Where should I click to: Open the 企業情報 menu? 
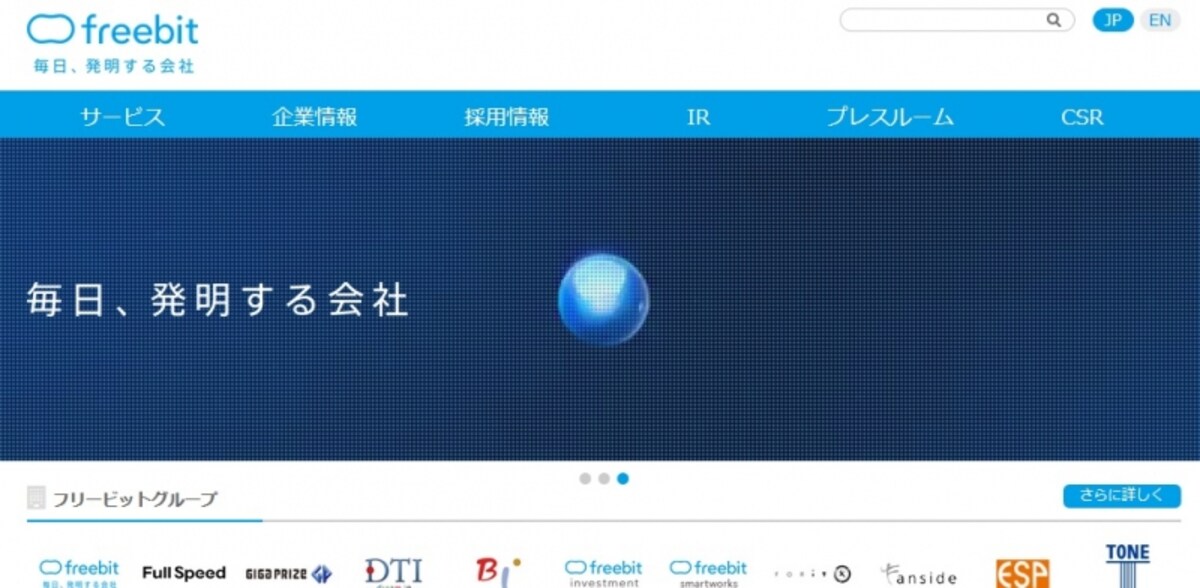[314, 116]
